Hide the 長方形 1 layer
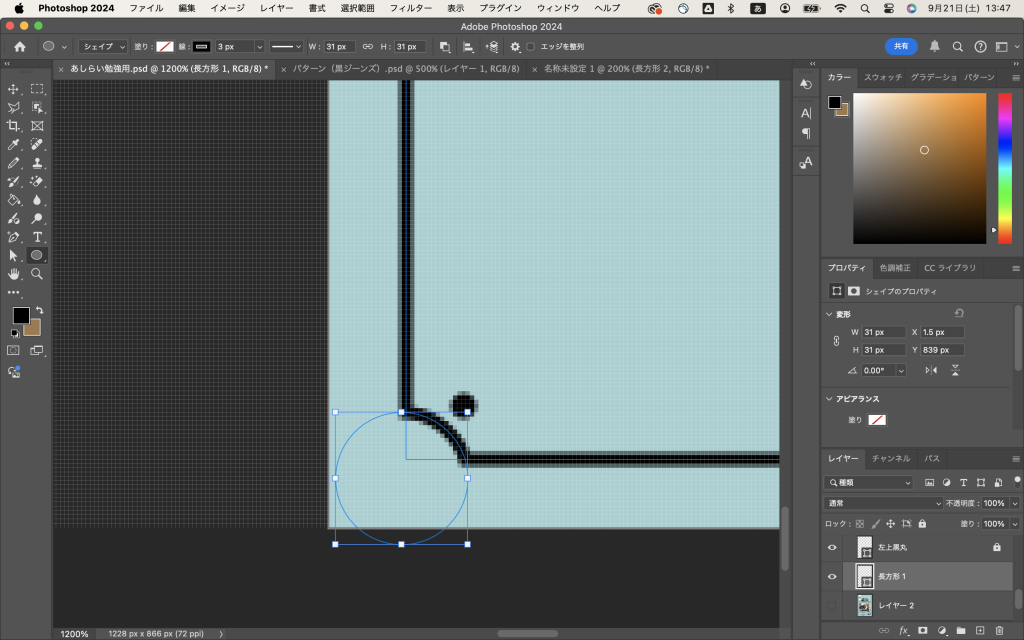Viewport: 1024px width, 640px height. [832, 576]
